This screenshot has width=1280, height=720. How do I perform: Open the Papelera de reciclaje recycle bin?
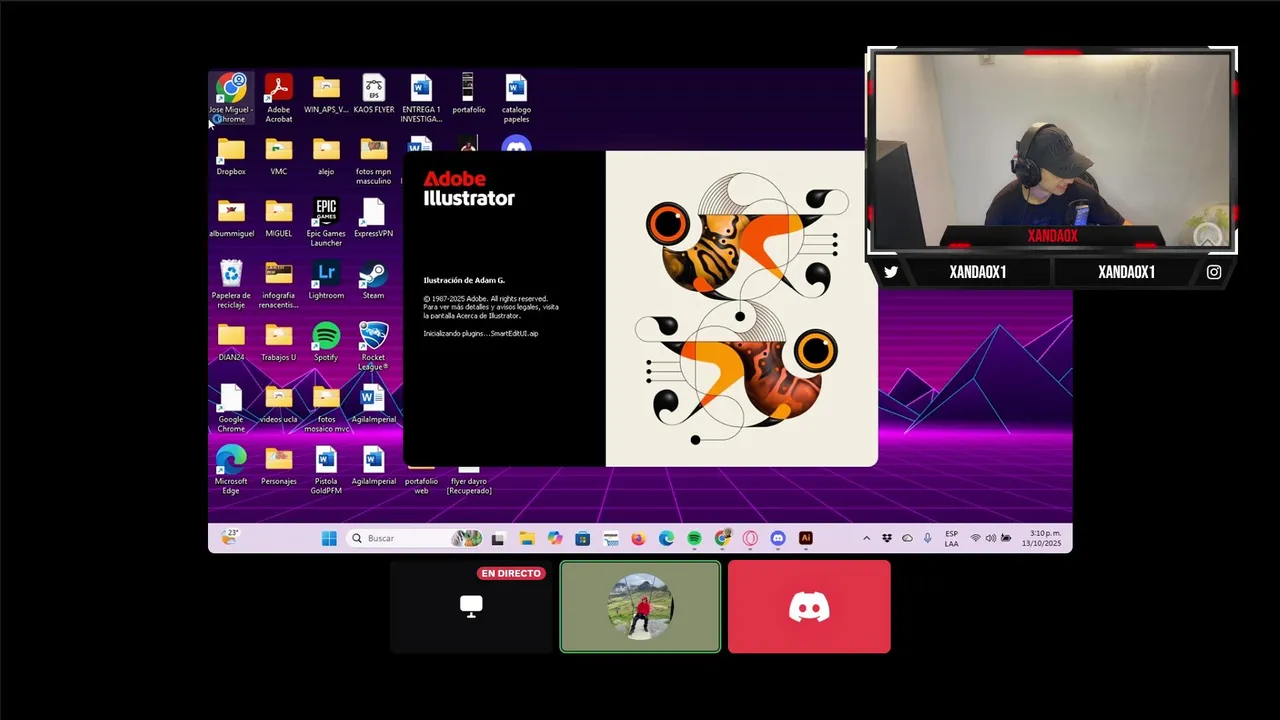(x=231, y=285)
